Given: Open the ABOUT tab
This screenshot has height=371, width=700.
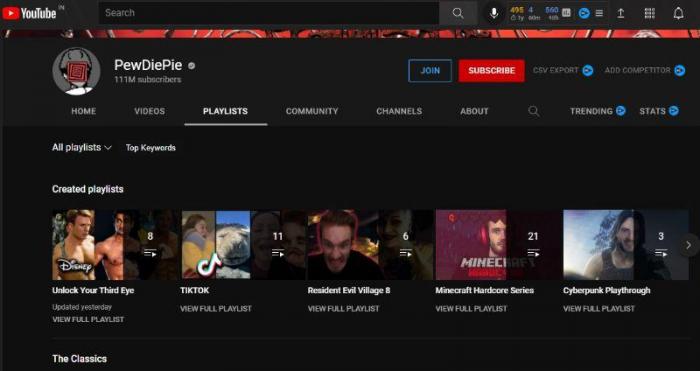Looking at the screenshot, I should 474,111.
